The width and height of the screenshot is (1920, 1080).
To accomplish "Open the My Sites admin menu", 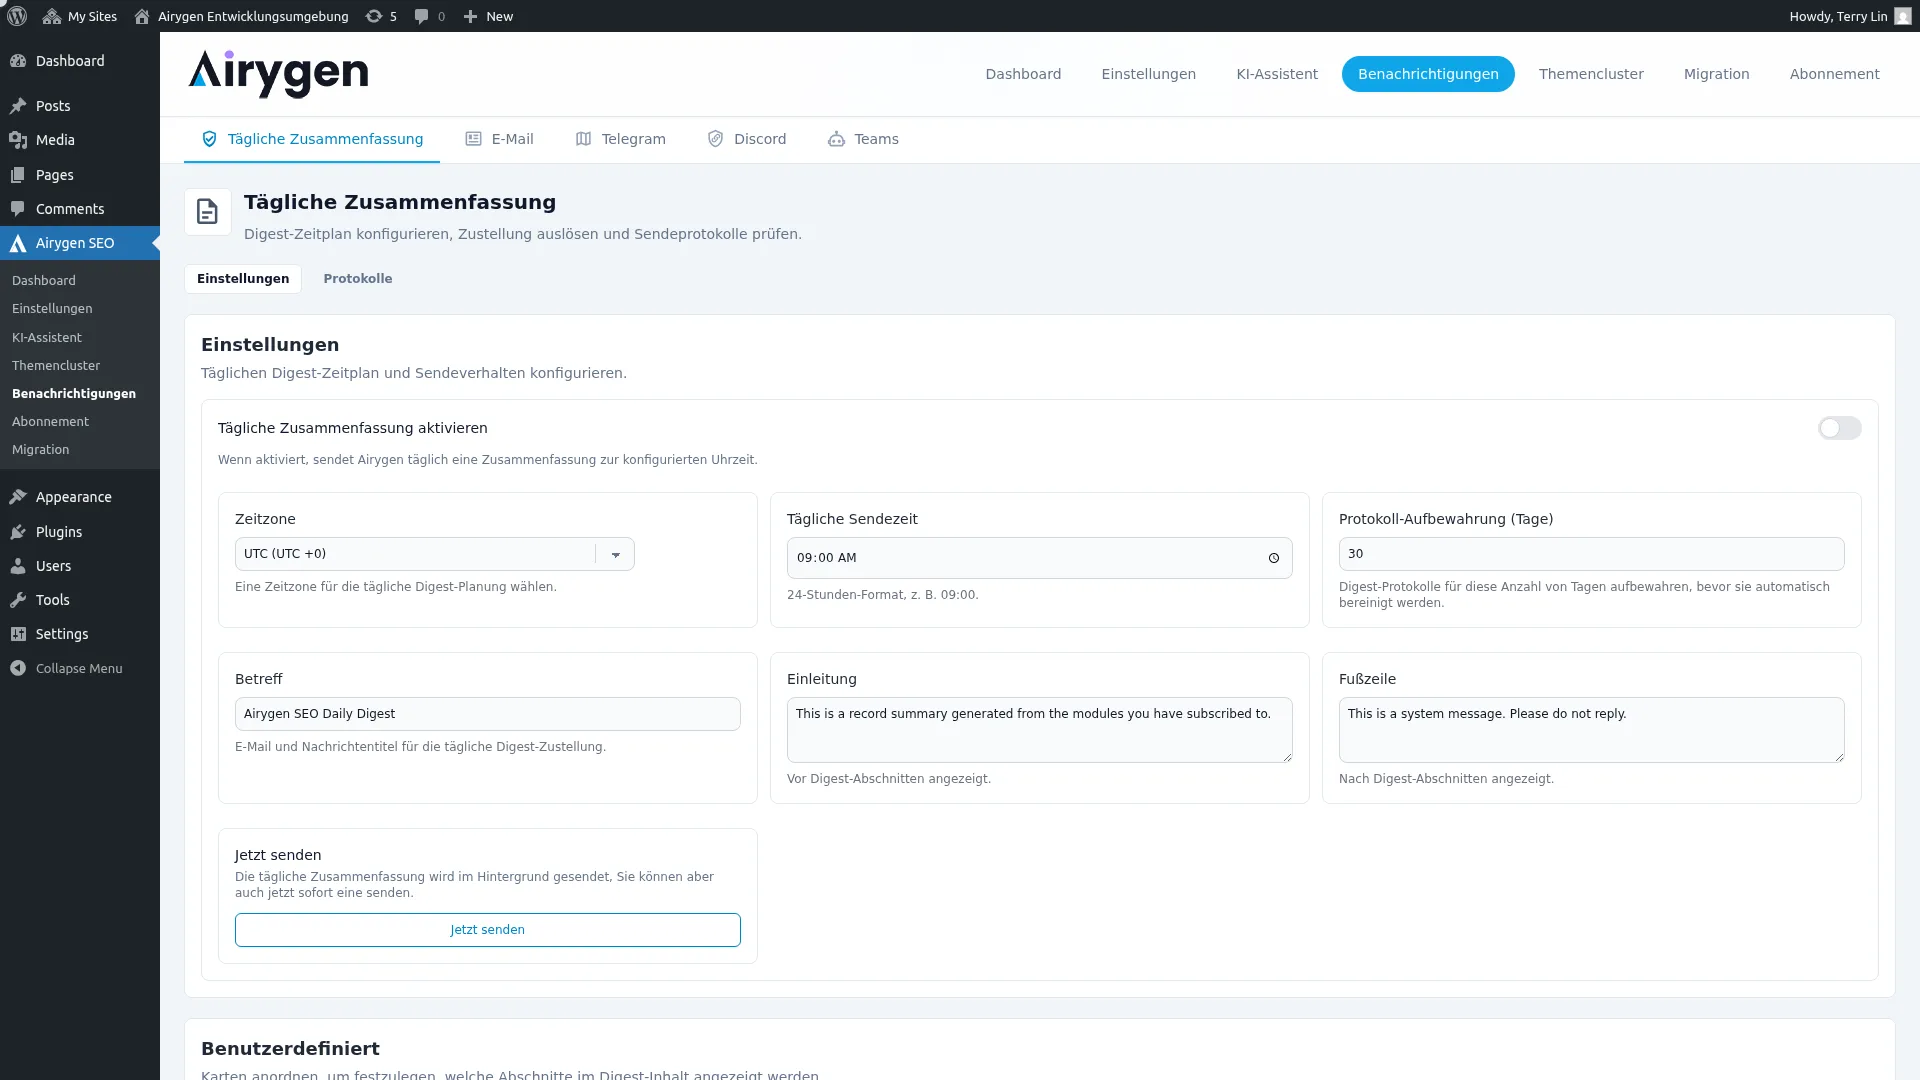I will 80,16.
